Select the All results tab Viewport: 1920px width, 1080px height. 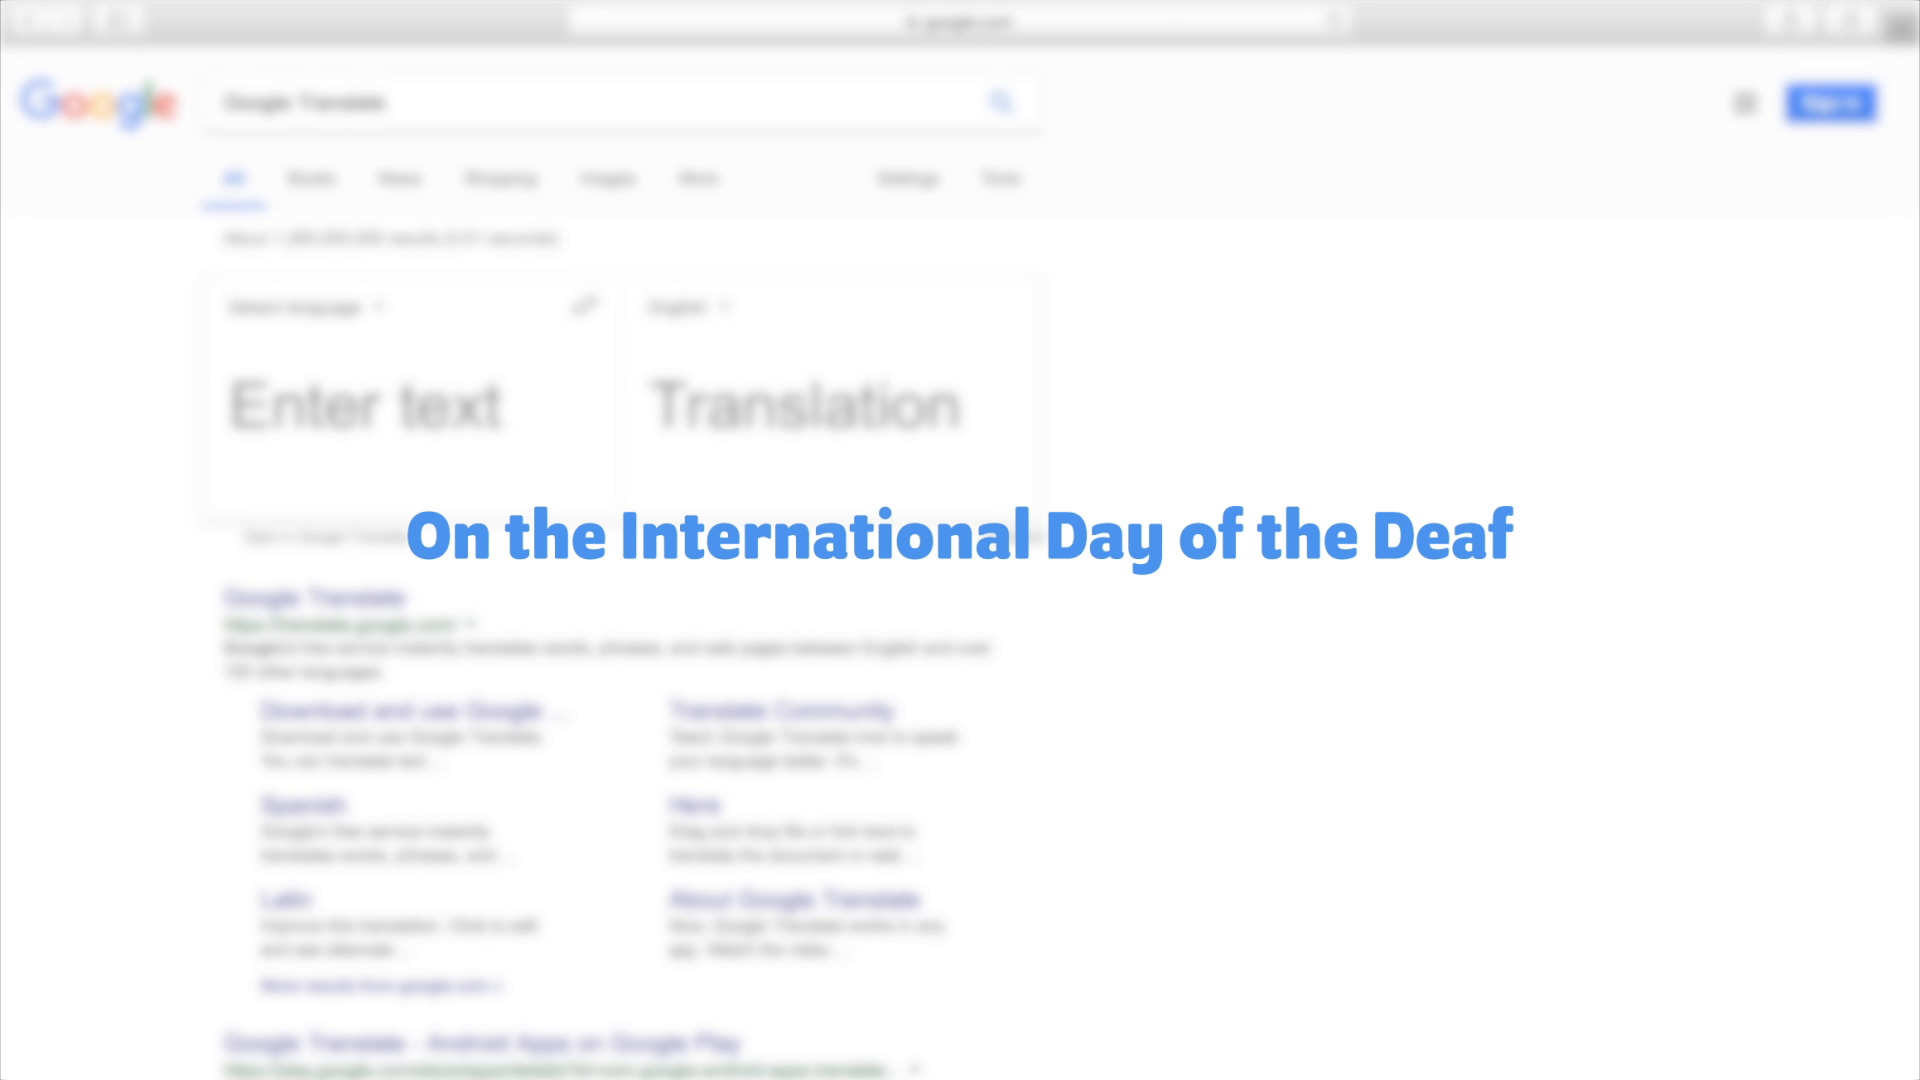click(234, 179)
